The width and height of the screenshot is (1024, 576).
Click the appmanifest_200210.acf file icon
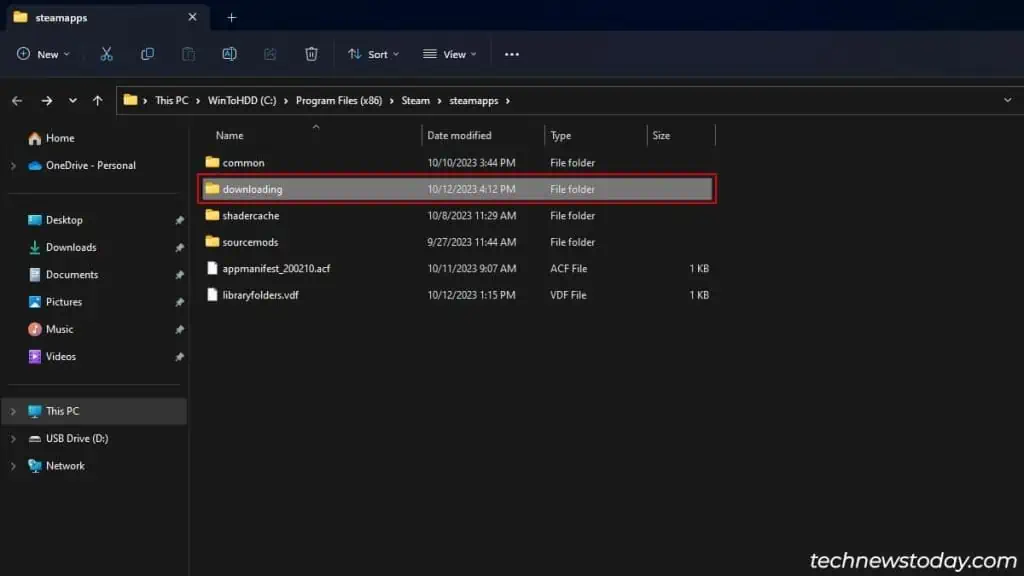212,268
